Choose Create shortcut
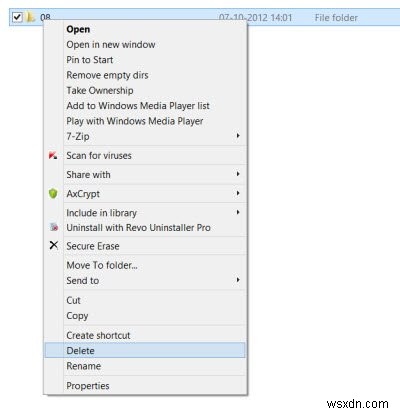The image size is (400, 414). pos(145,335)
